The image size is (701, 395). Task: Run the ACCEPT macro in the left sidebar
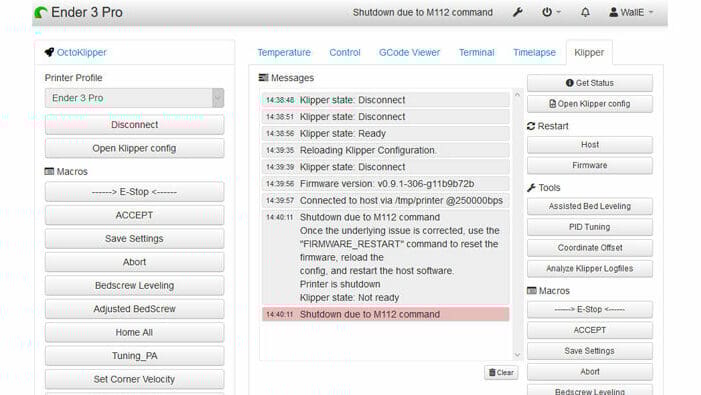(x=134, y=215)
